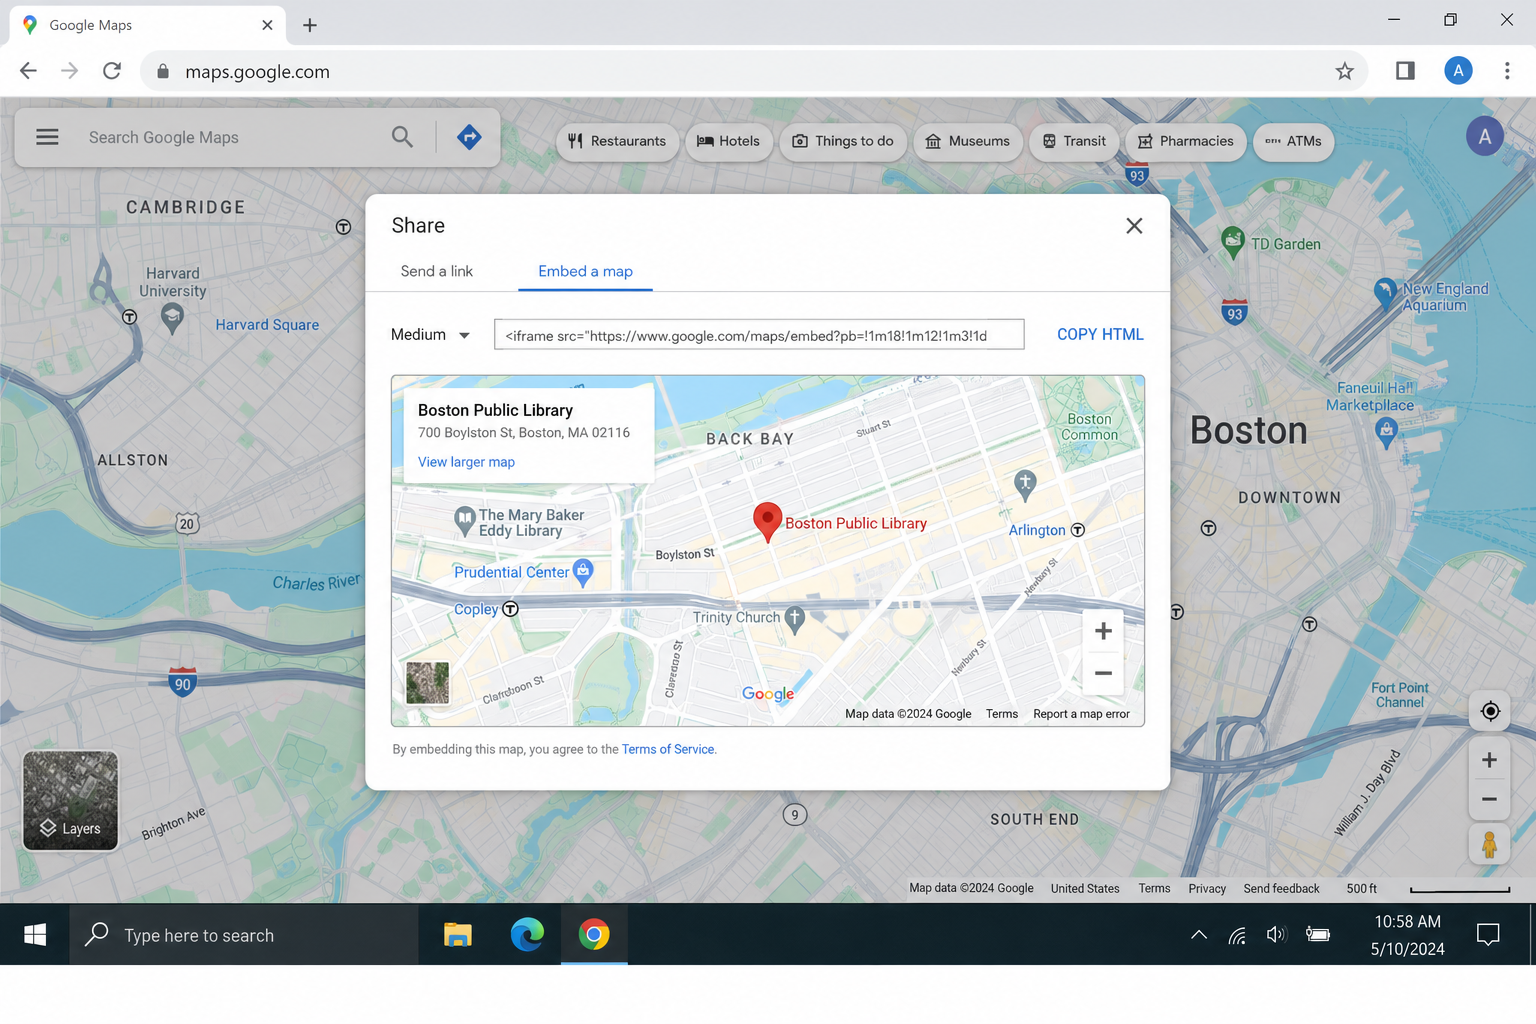Open the Chrome profile avatar
This screenshot has height=1024, width=1536.
click(1458, 71)
